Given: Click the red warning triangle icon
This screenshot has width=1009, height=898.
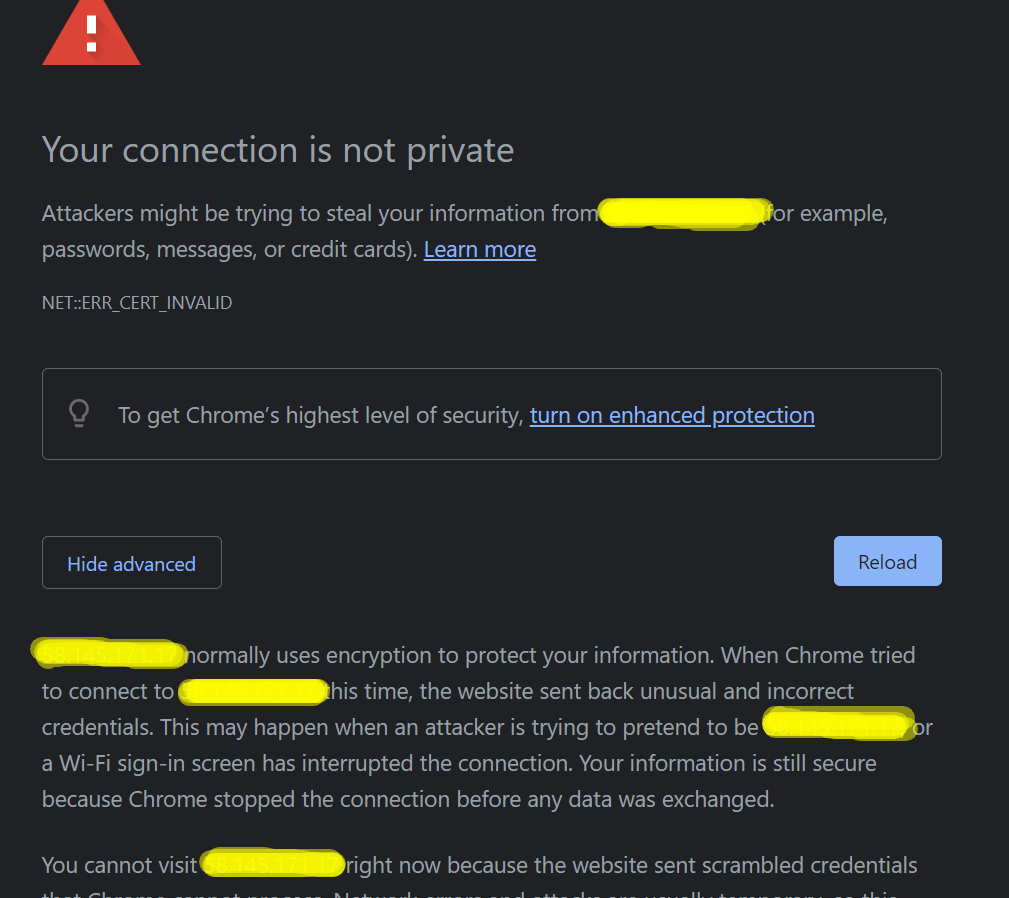Looking at the screenshot, I should pos(91,35).
